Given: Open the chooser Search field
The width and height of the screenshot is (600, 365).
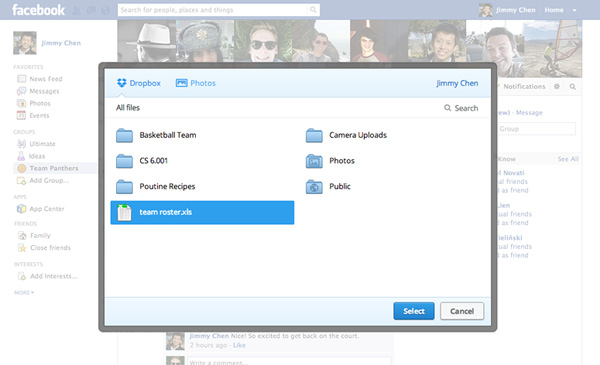Looking at the screenshot, I should click(x=461, y=108).
